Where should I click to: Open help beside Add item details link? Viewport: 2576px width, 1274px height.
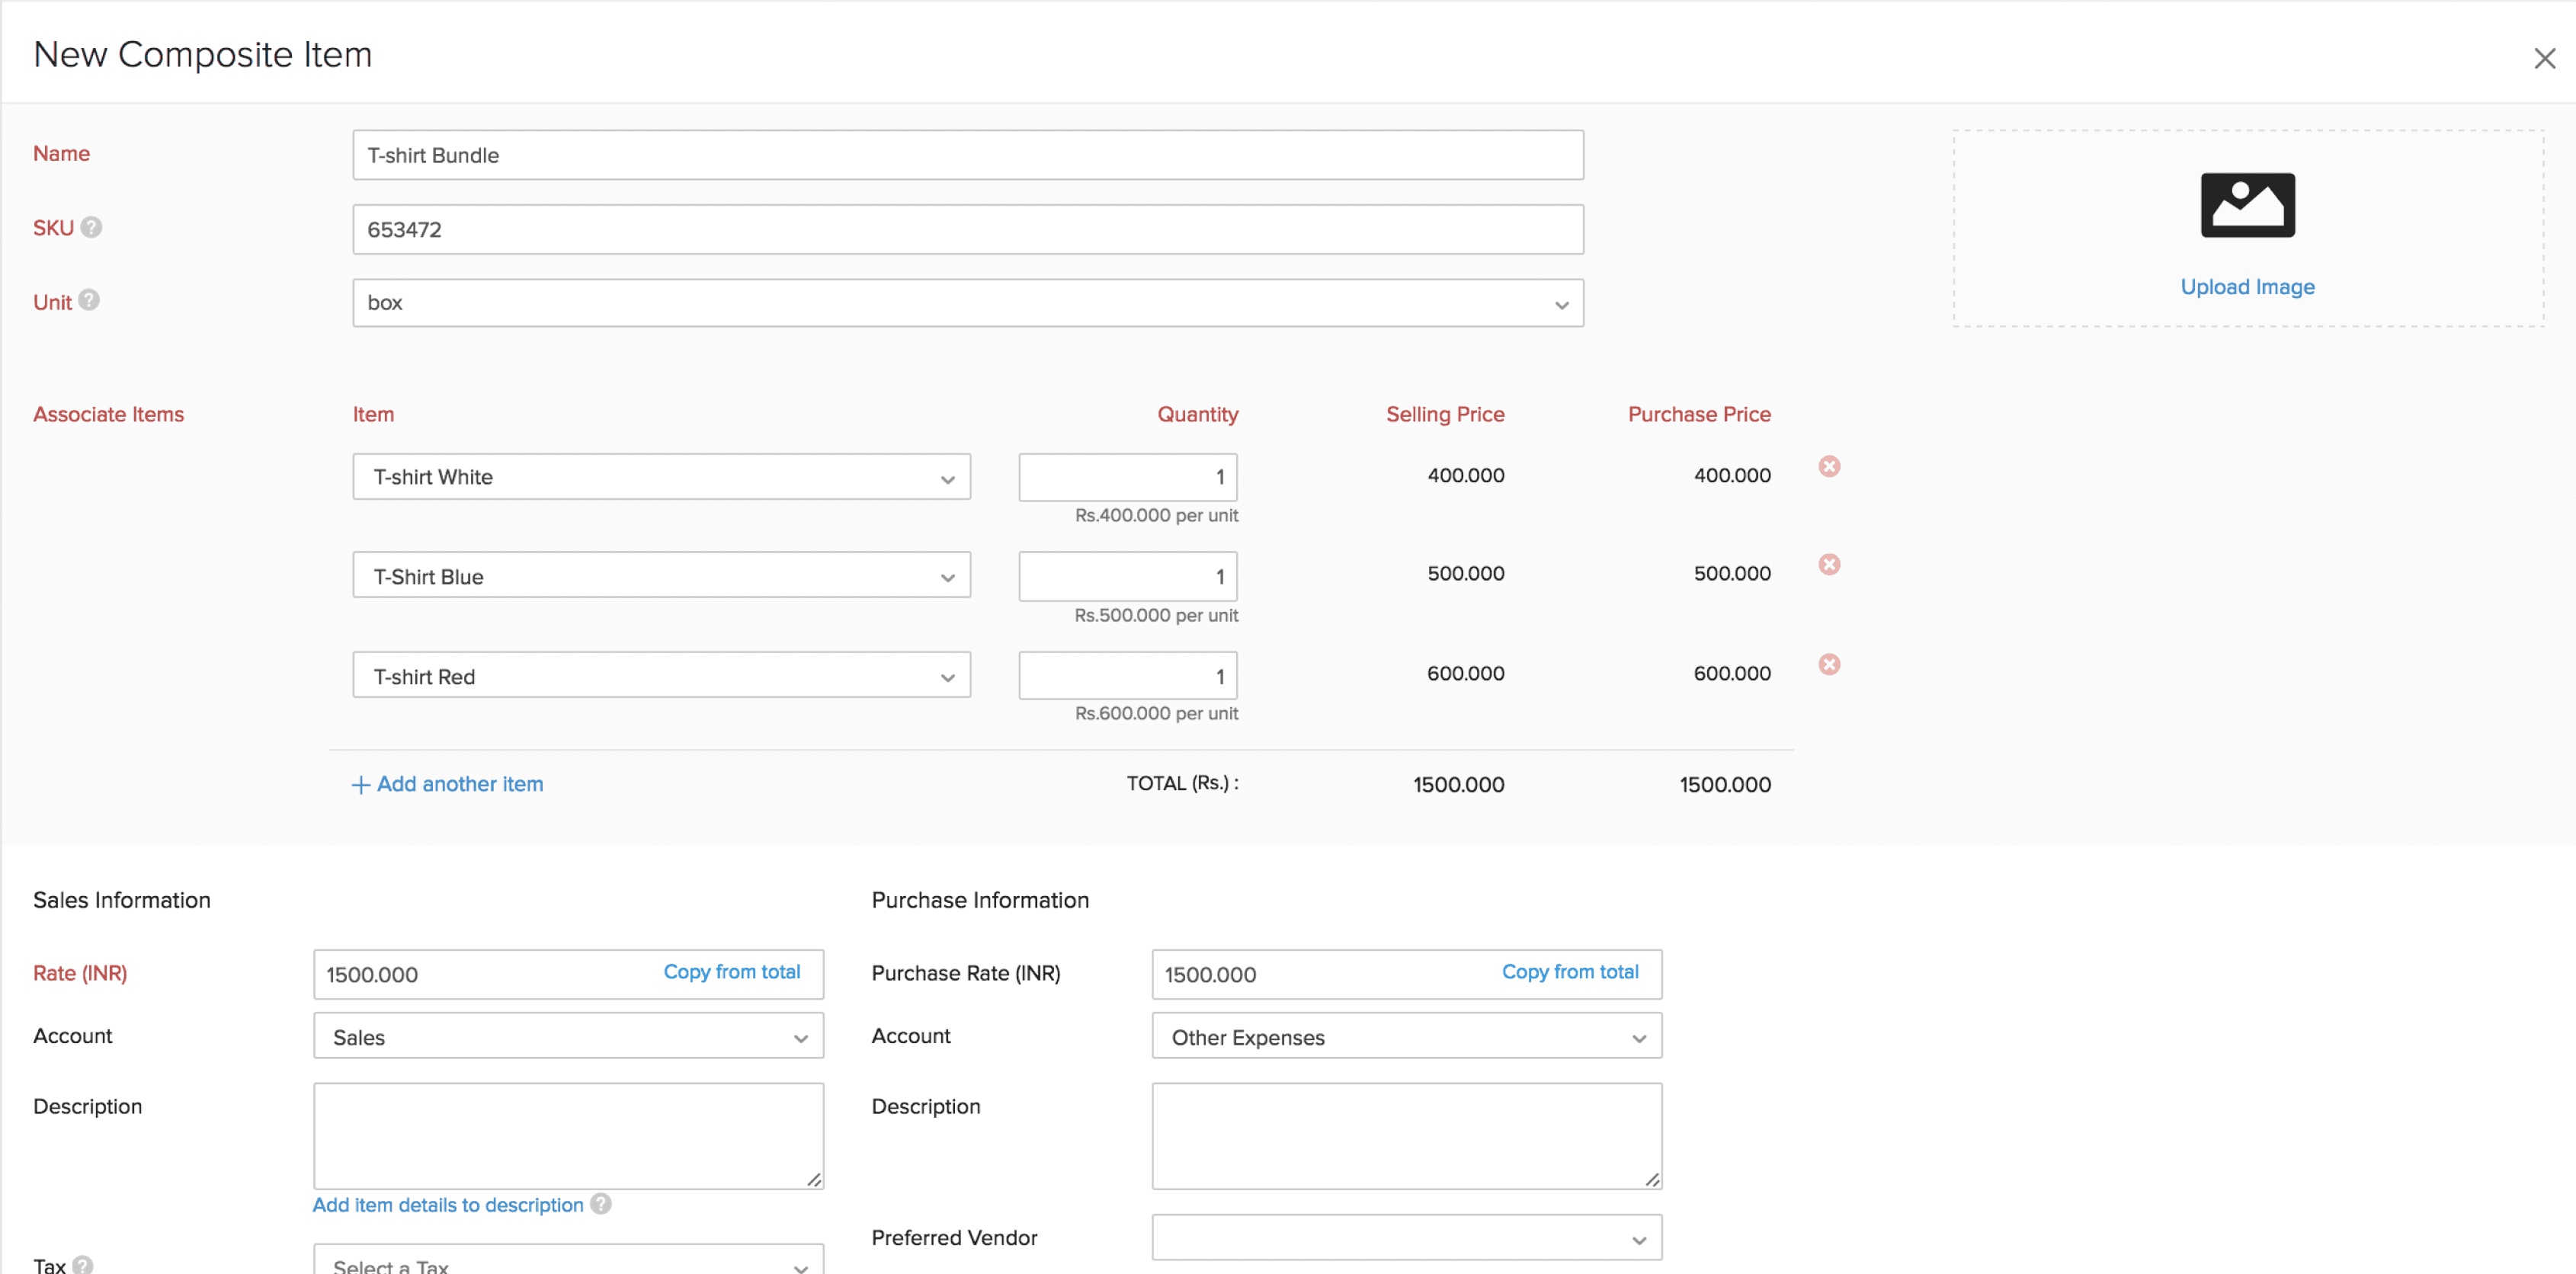601,1203
